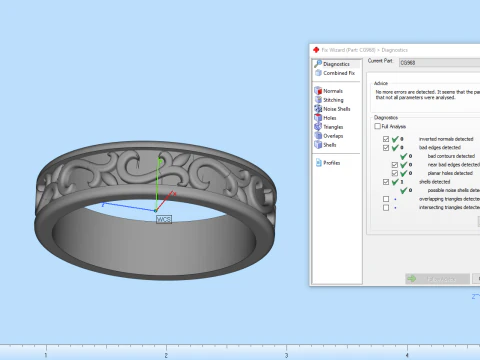480x360 pixels.
Task: Uncheck the shells detected checkbox
Action: point(386,182)
